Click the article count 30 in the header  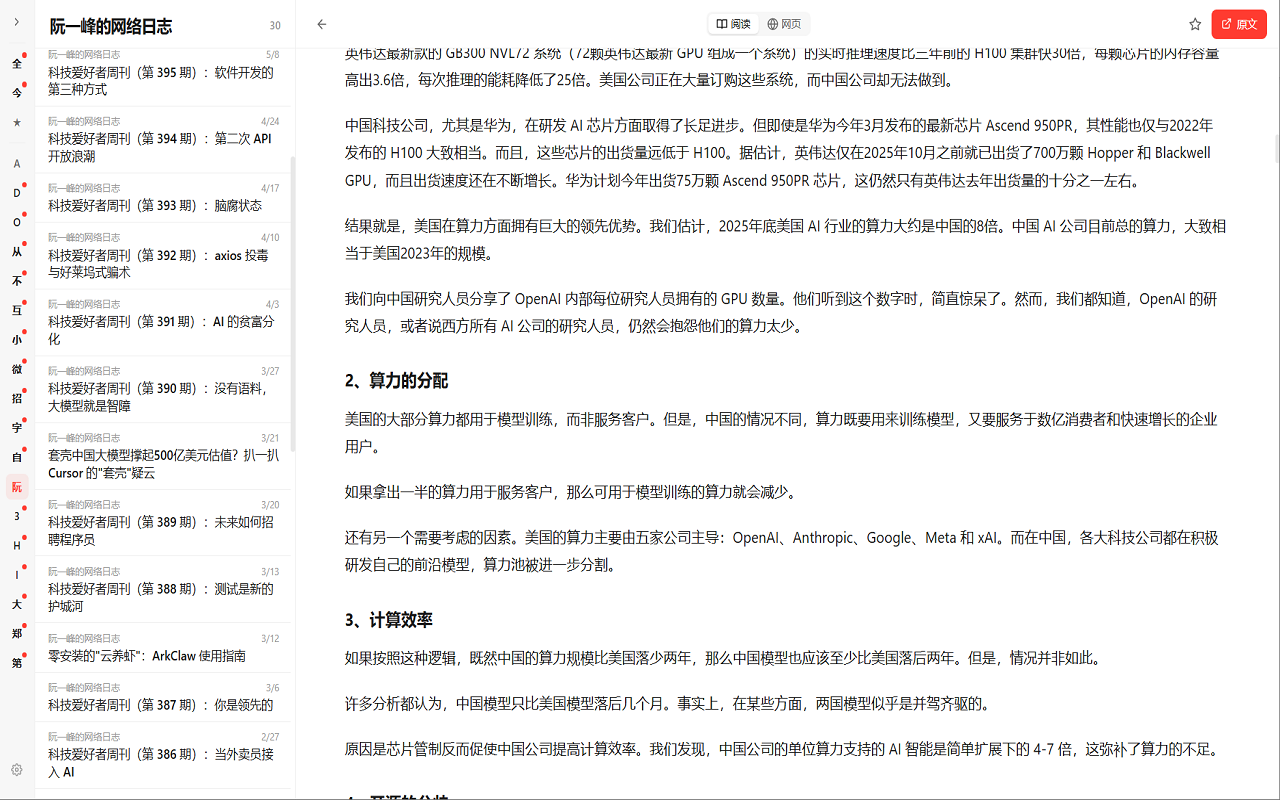[275, 26]
